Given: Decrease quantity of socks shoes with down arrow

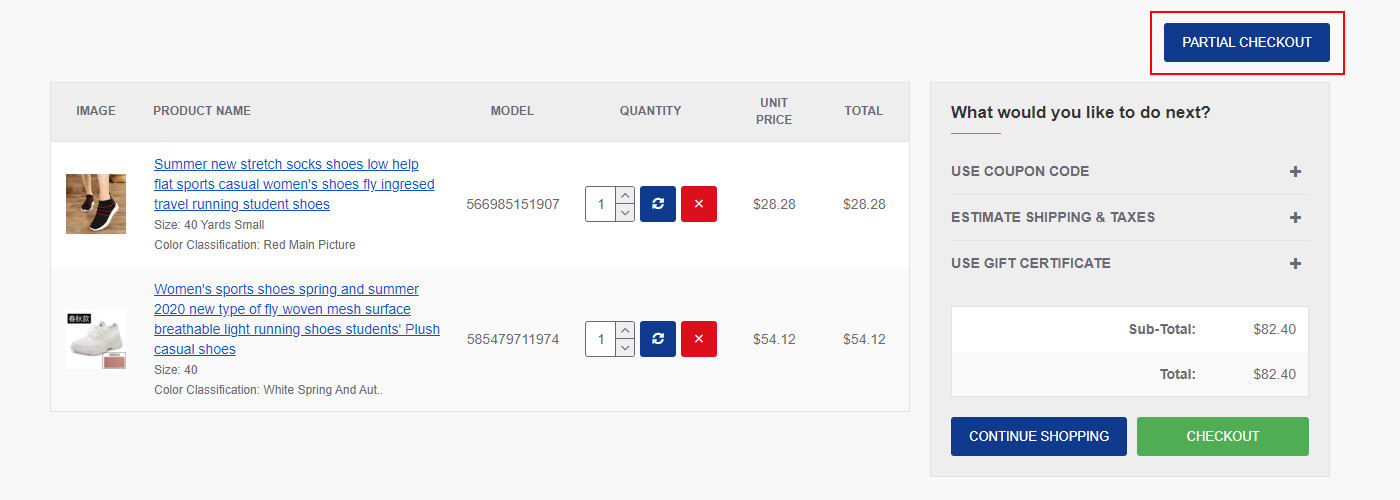Looking at the screenshot, I should 625,213.
